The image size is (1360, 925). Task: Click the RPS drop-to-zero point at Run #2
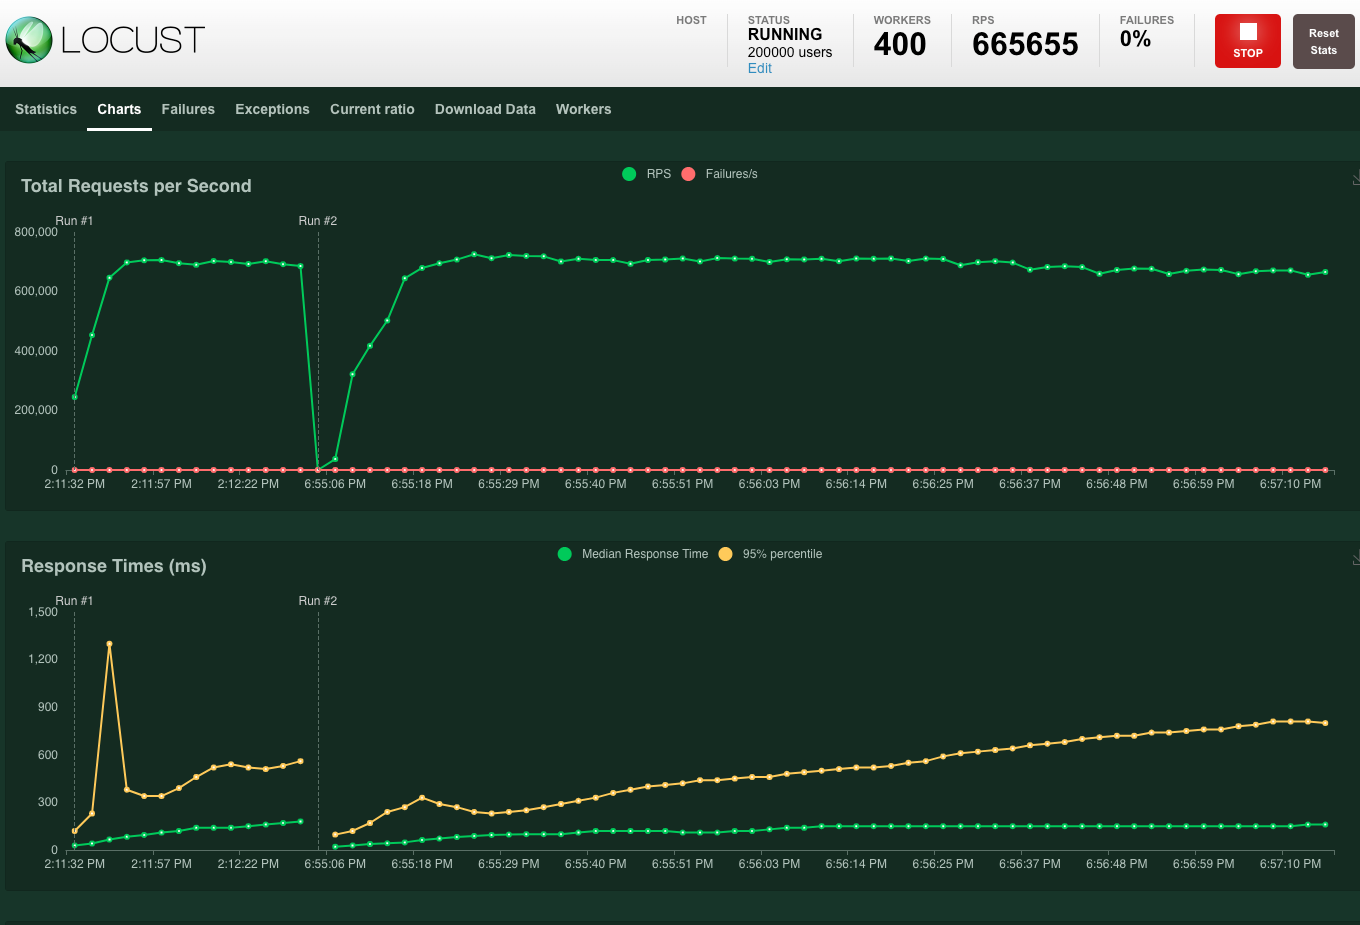tap(318, 469)
